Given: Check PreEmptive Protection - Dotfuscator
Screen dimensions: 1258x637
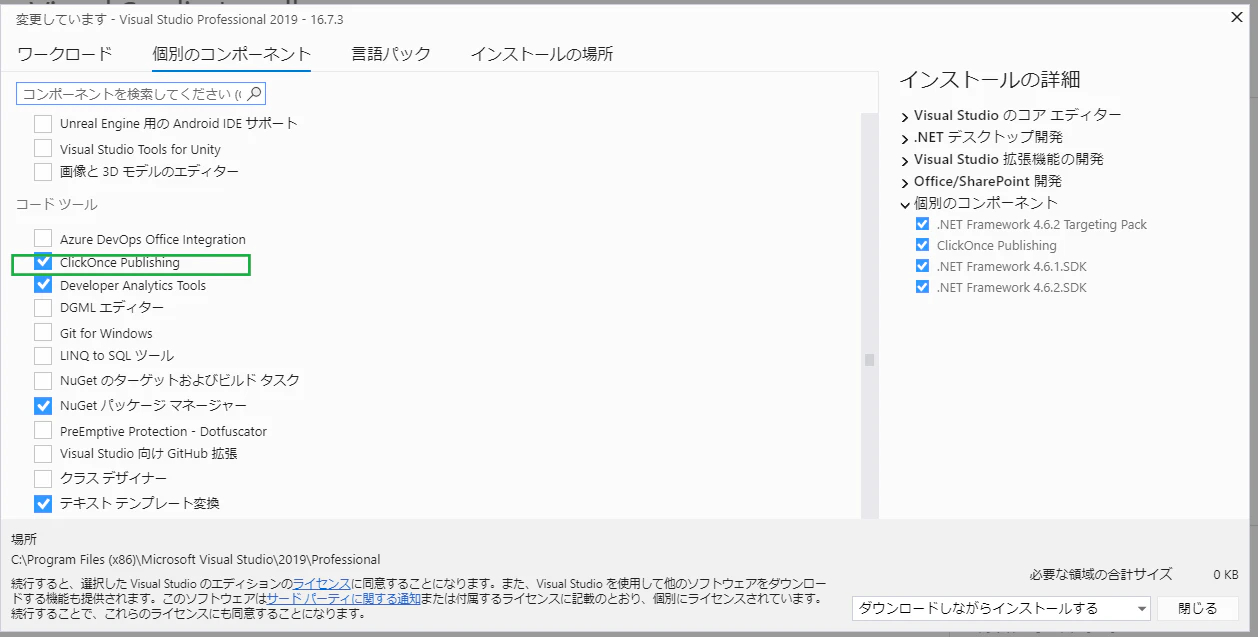Looking at the screenshot, I should [x=43, y=431].
